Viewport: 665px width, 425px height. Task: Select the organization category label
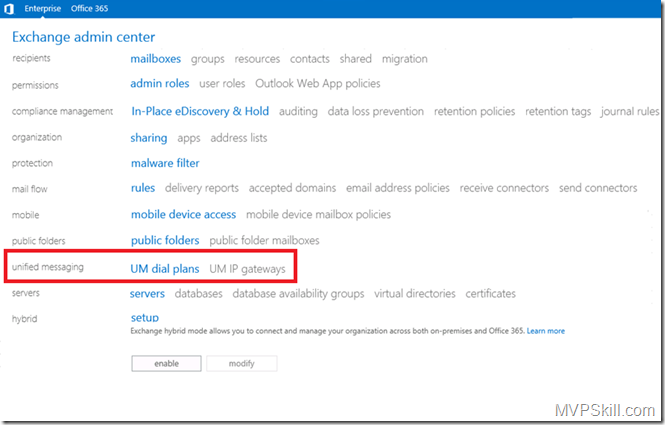[37, 137]
